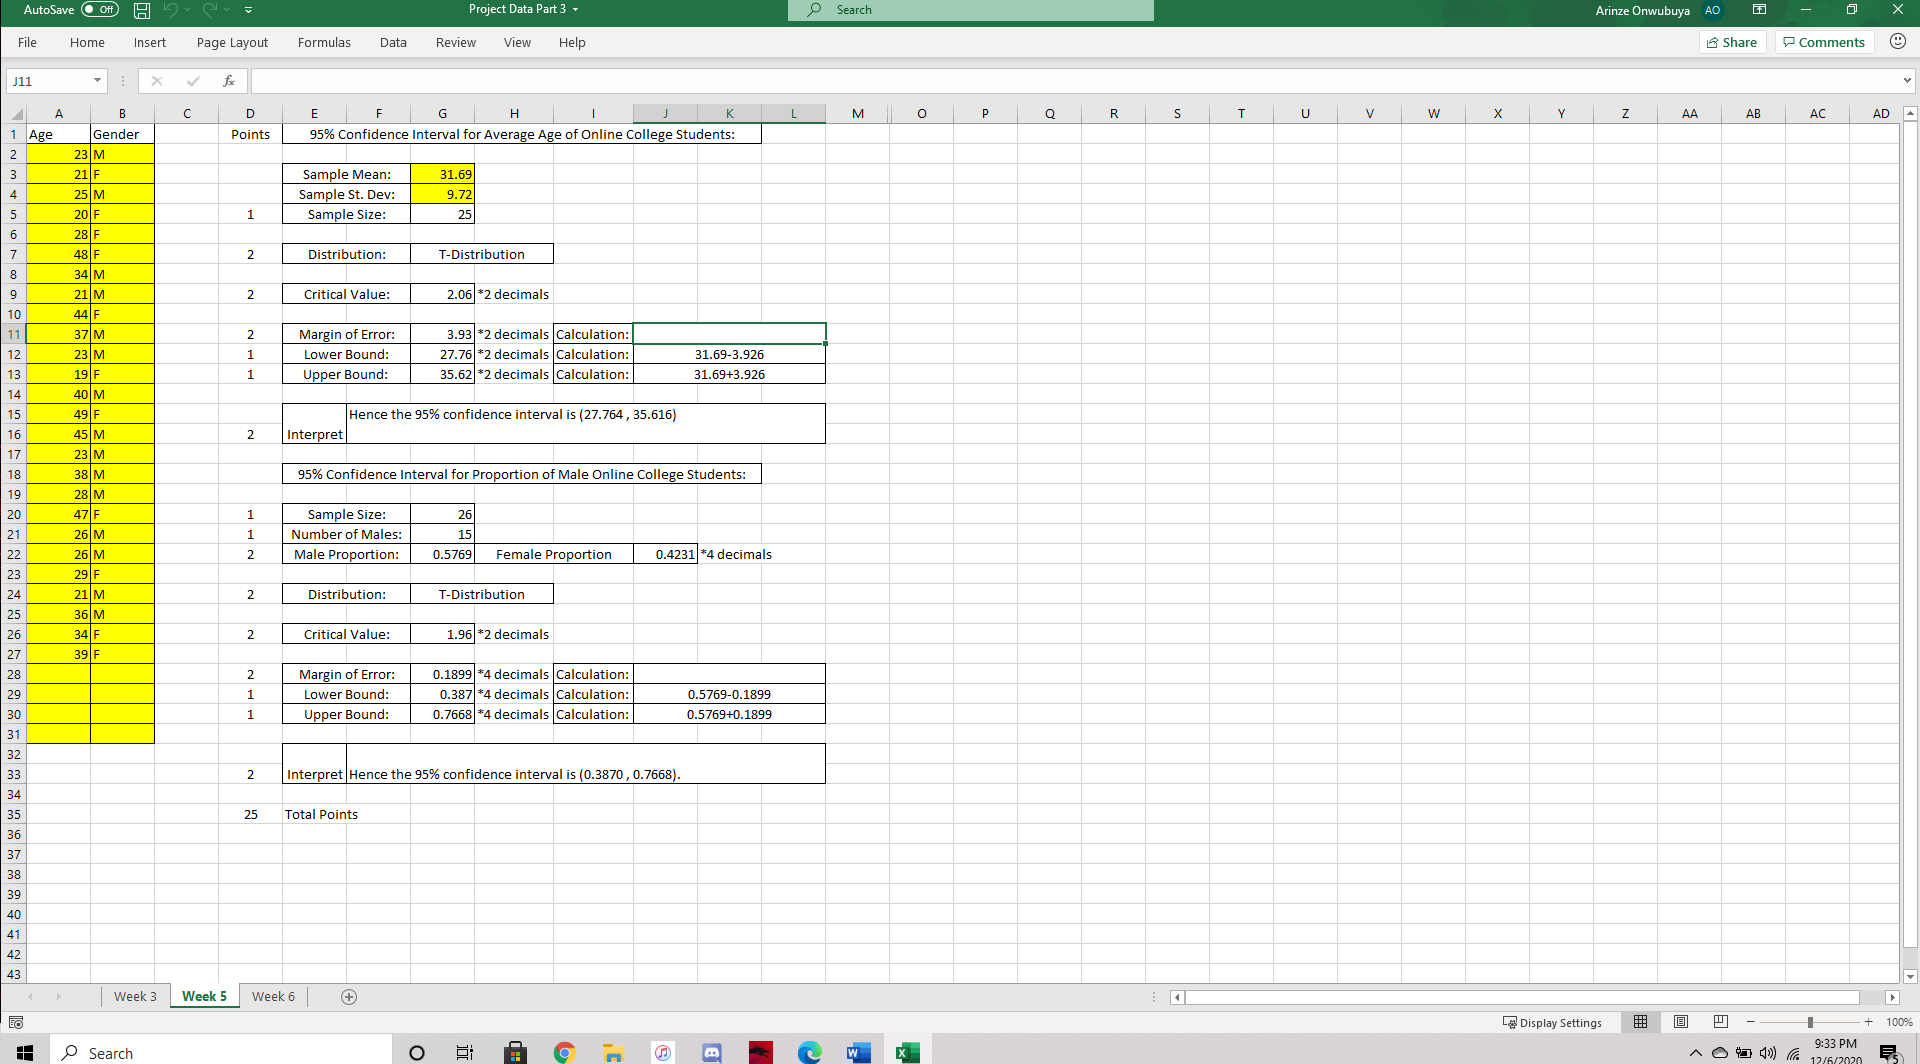Click the Insert Function fx icon
This screenshot has height=1064, width=1920.
pyautogui.click(x=229, y=81)
